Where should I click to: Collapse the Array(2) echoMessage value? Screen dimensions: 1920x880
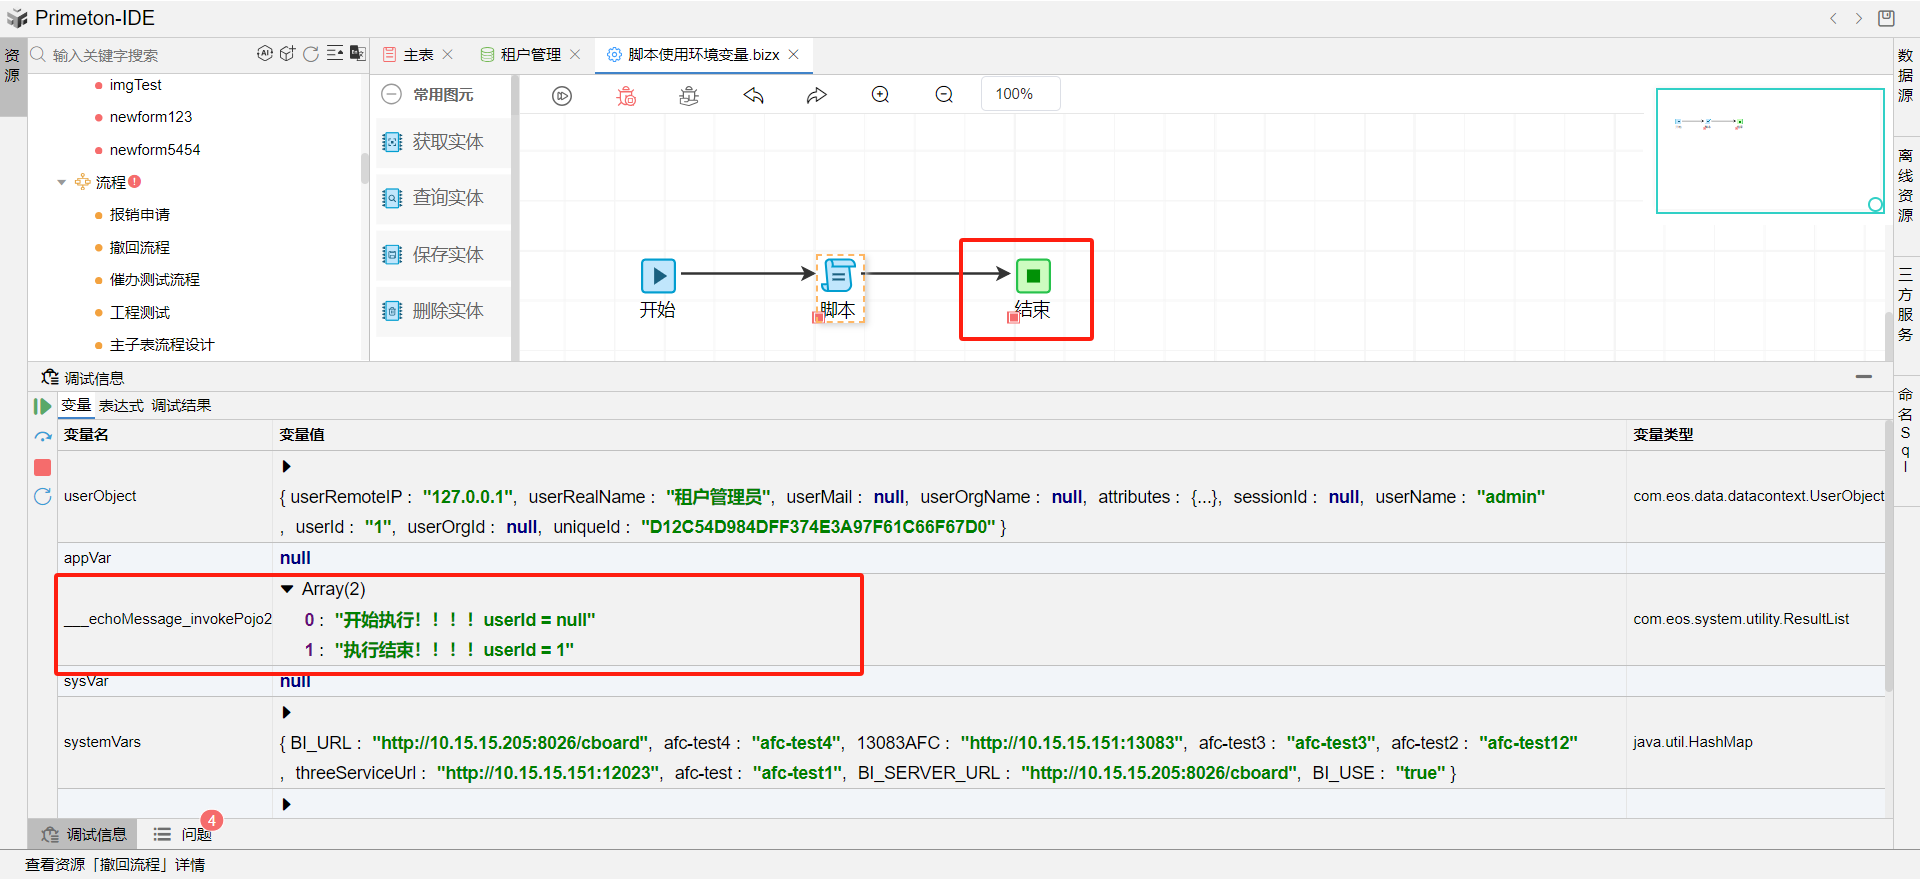[287, 589]
